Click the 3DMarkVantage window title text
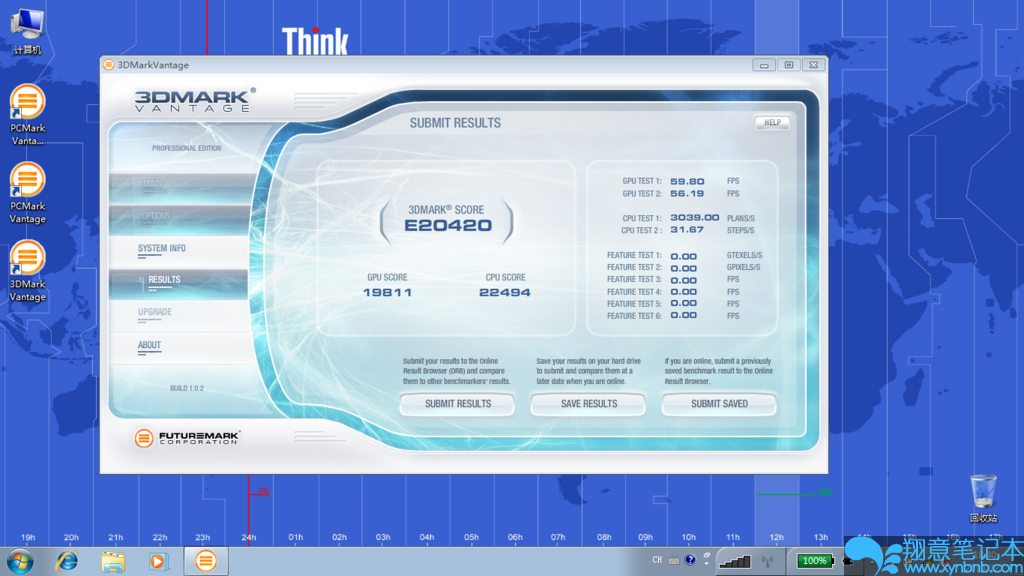The height and width of the screenshot is (576, 1024). click(x=153, y=65)
